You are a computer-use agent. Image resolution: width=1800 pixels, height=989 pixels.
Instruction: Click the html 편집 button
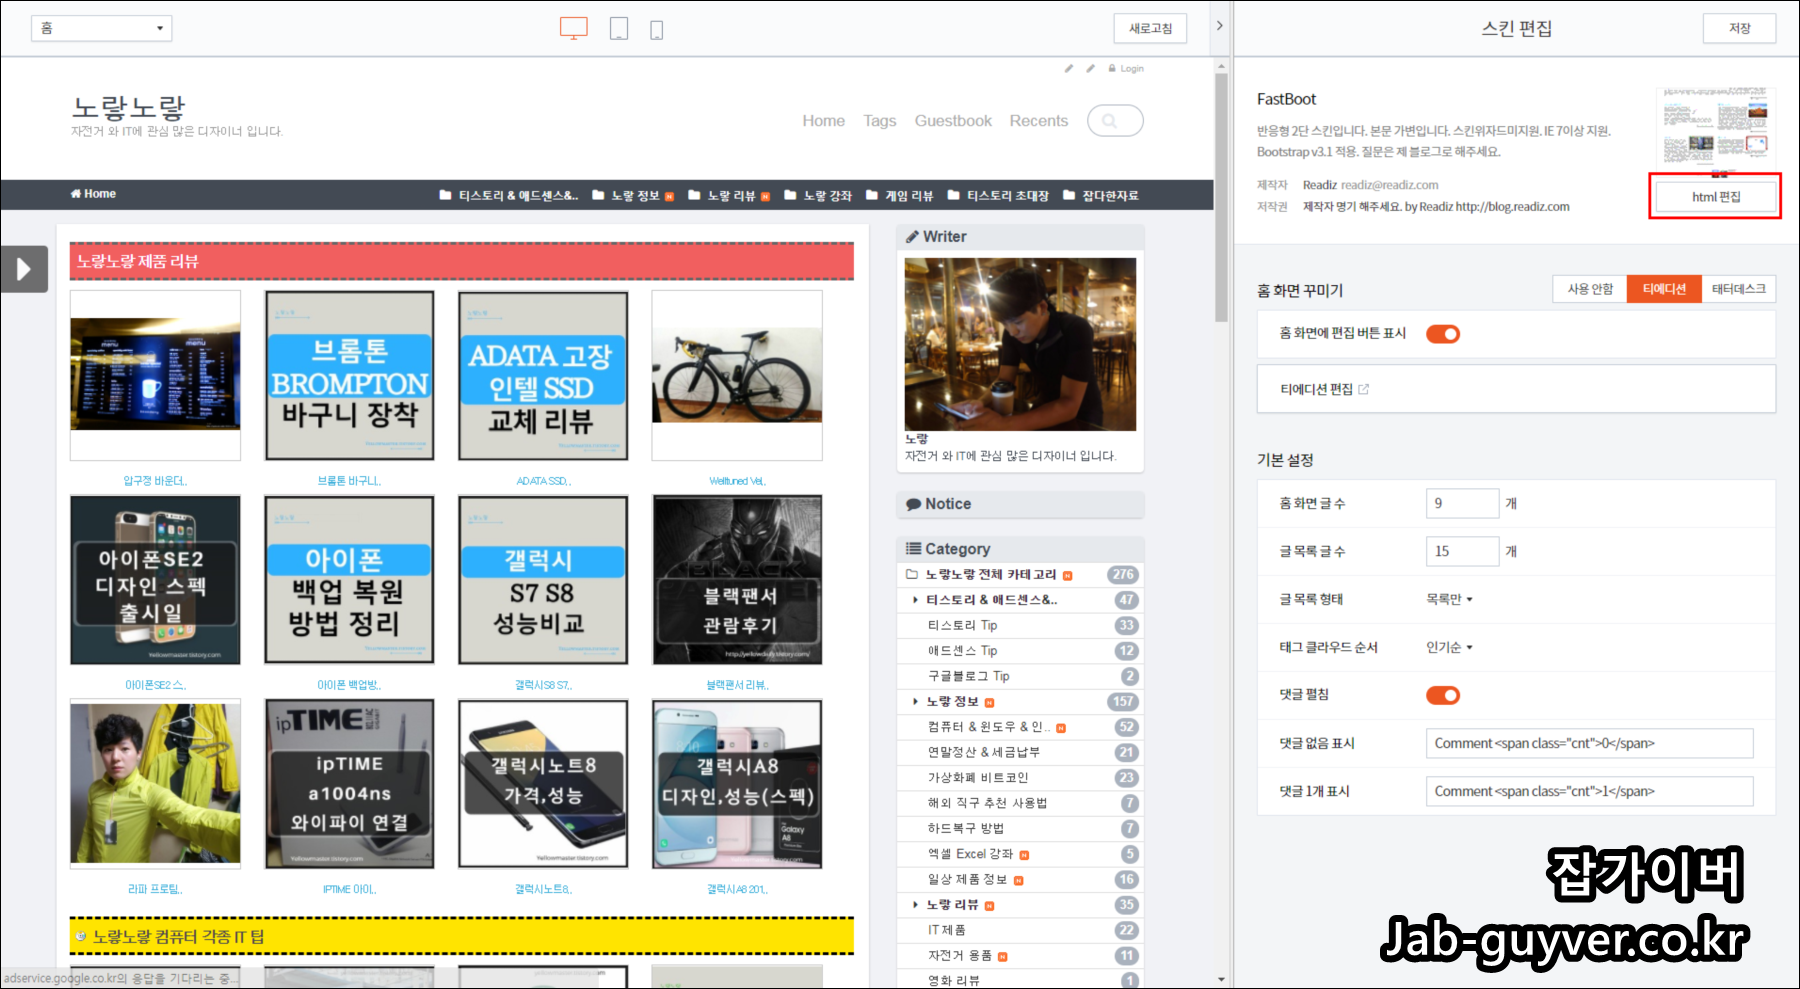click(x=1715, y=197)
